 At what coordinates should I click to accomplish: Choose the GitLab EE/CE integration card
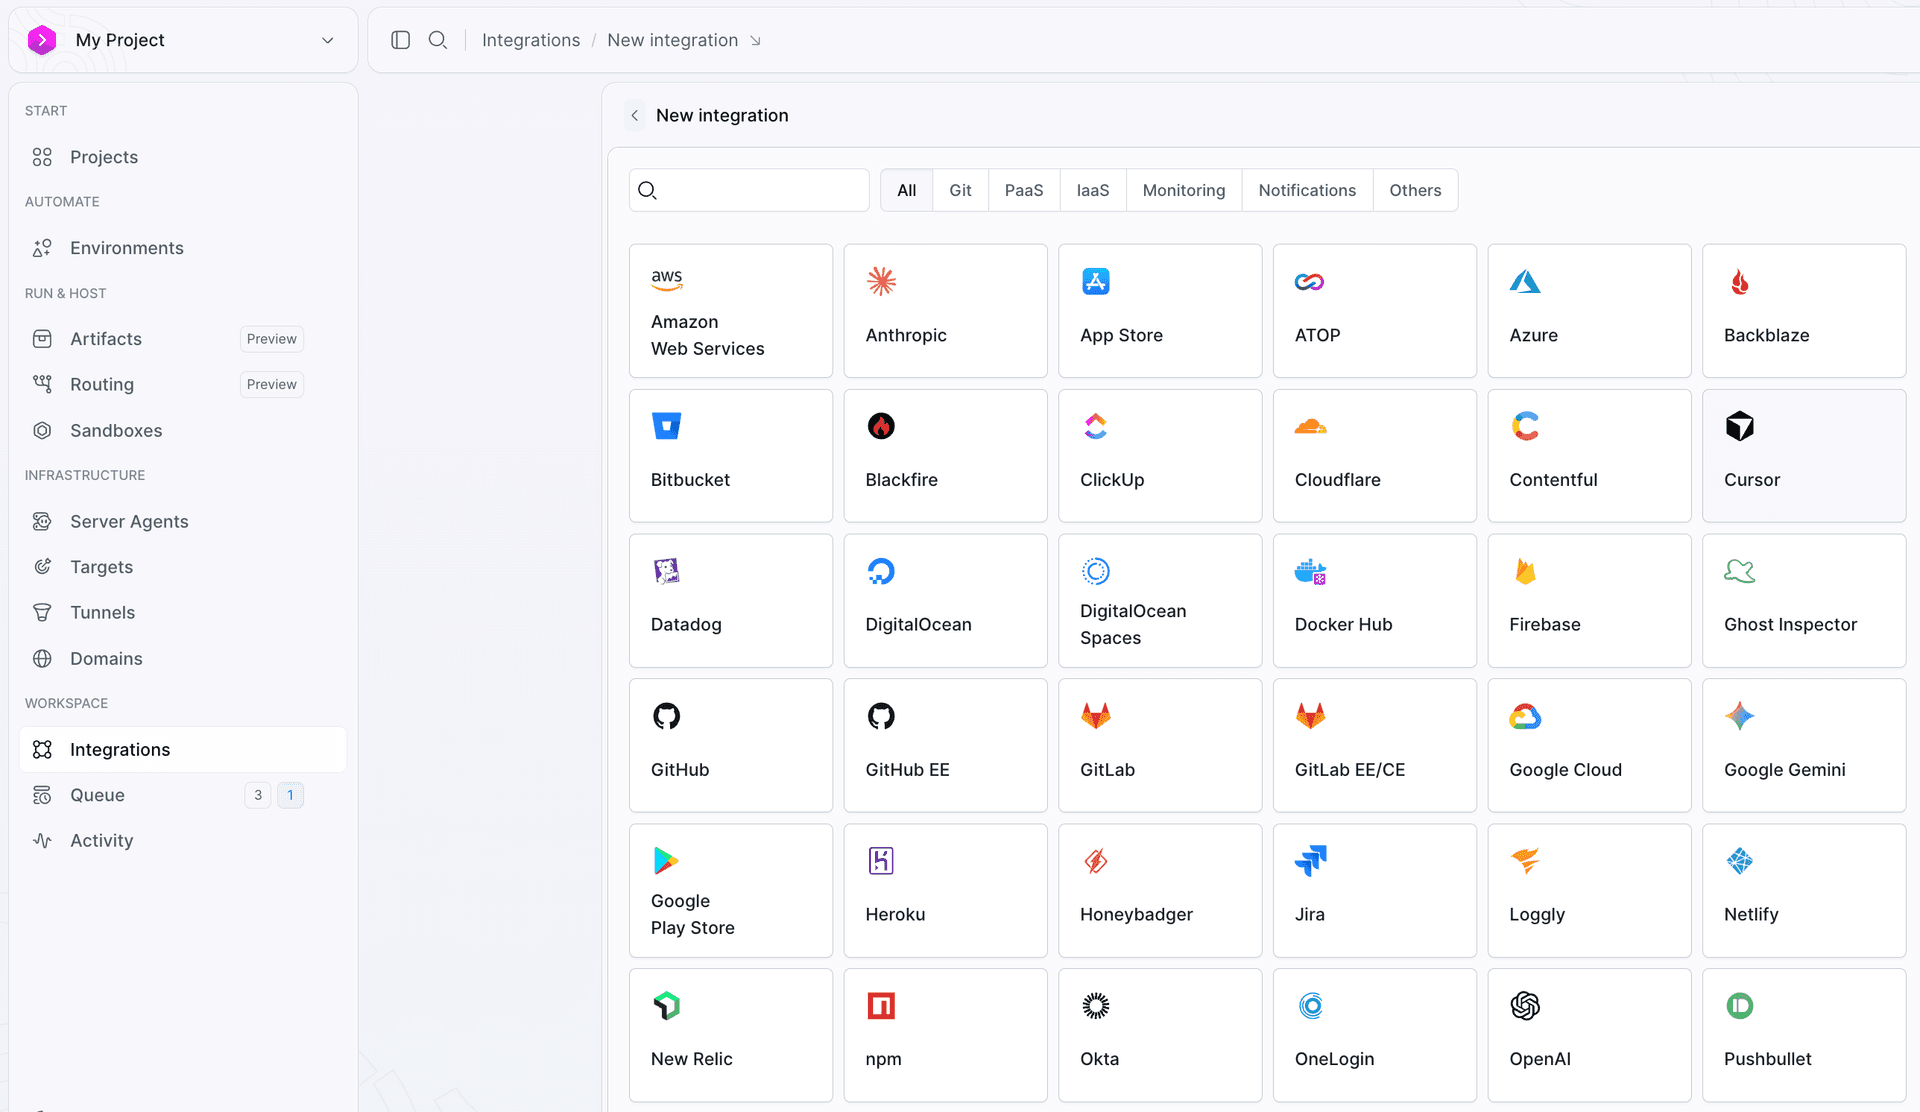coord(1375,746)
